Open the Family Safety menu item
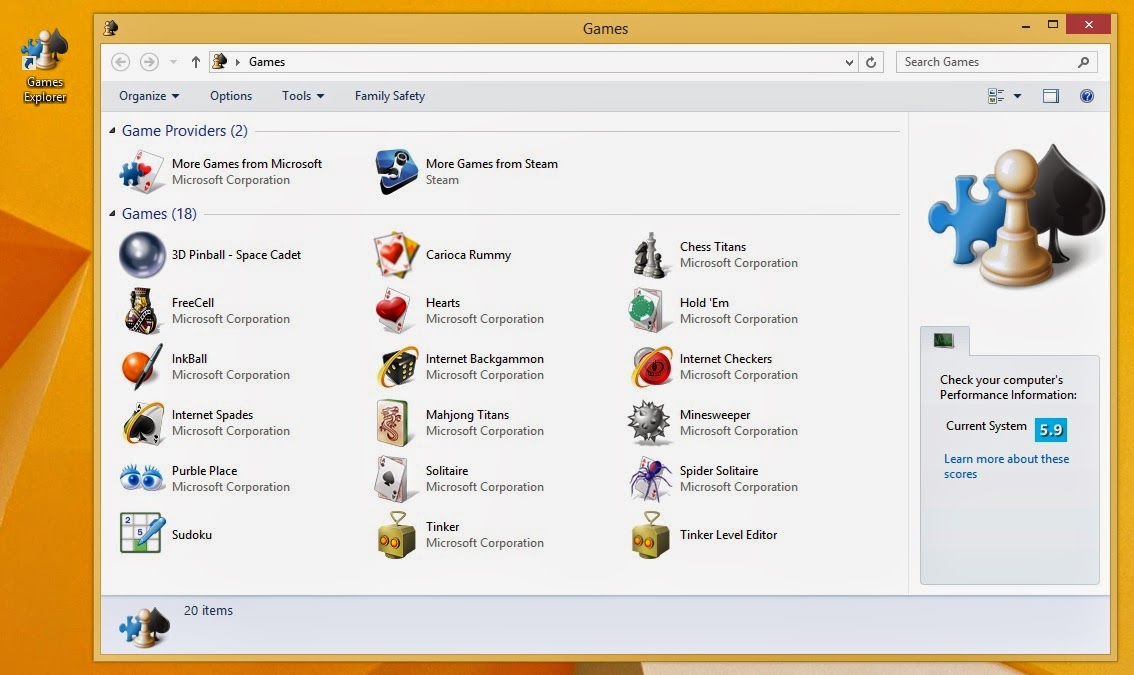 [x=389, y=96]
